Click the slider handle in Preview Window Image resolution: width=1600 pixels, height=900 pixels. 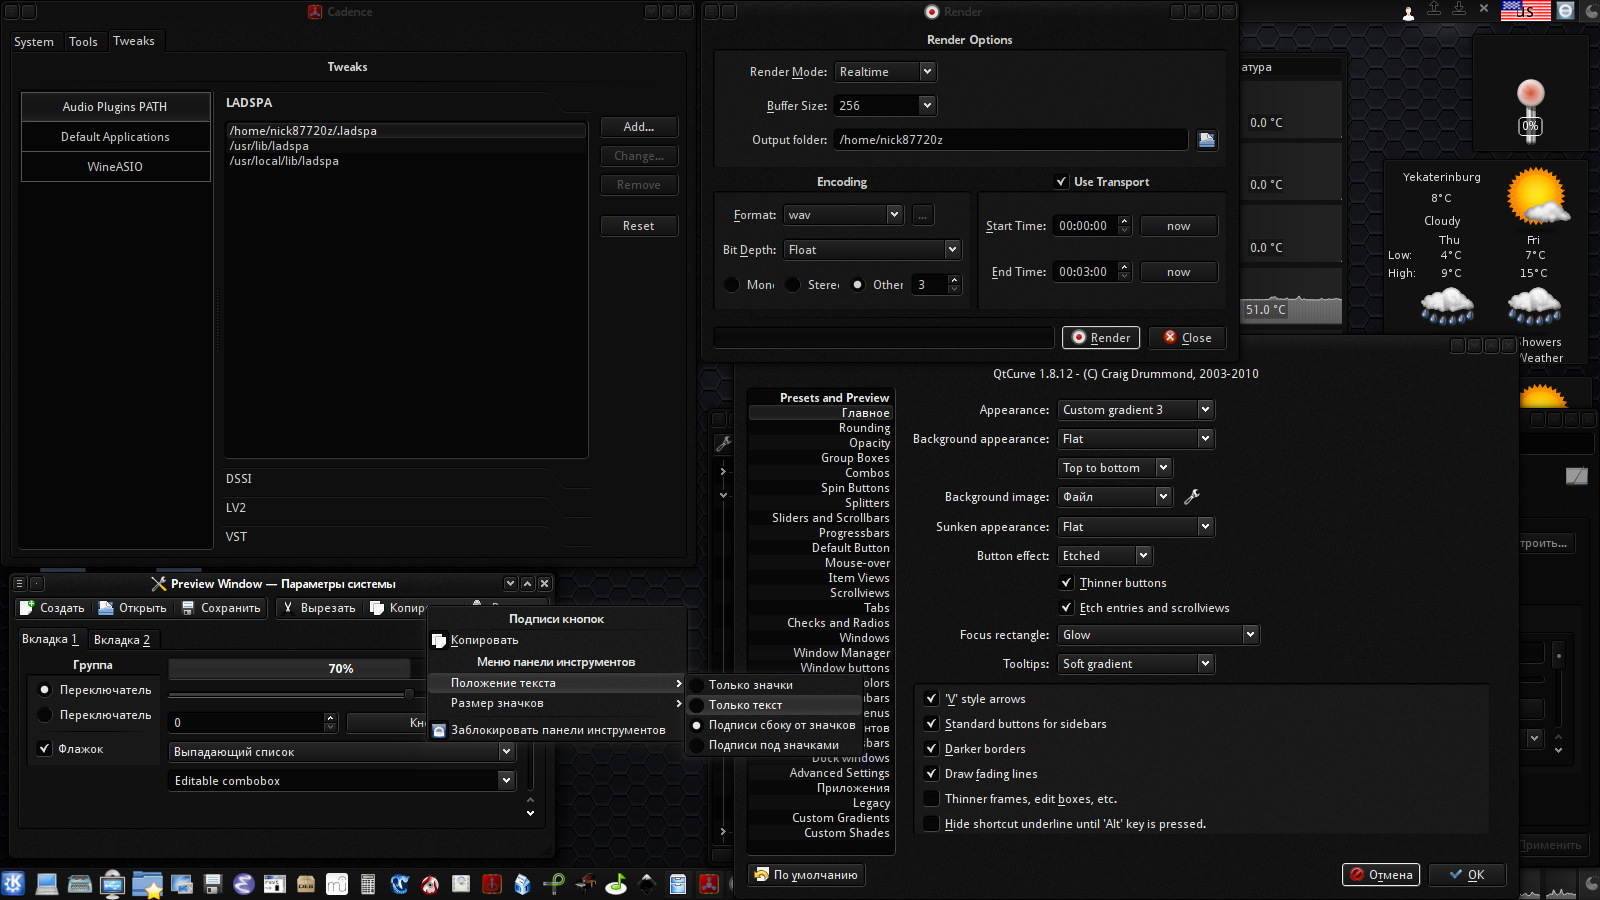(x=409, y=694)
